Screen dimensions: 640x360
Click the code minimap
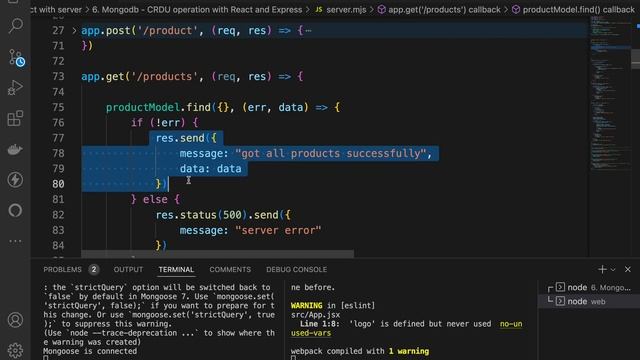(x=610, y=94)
